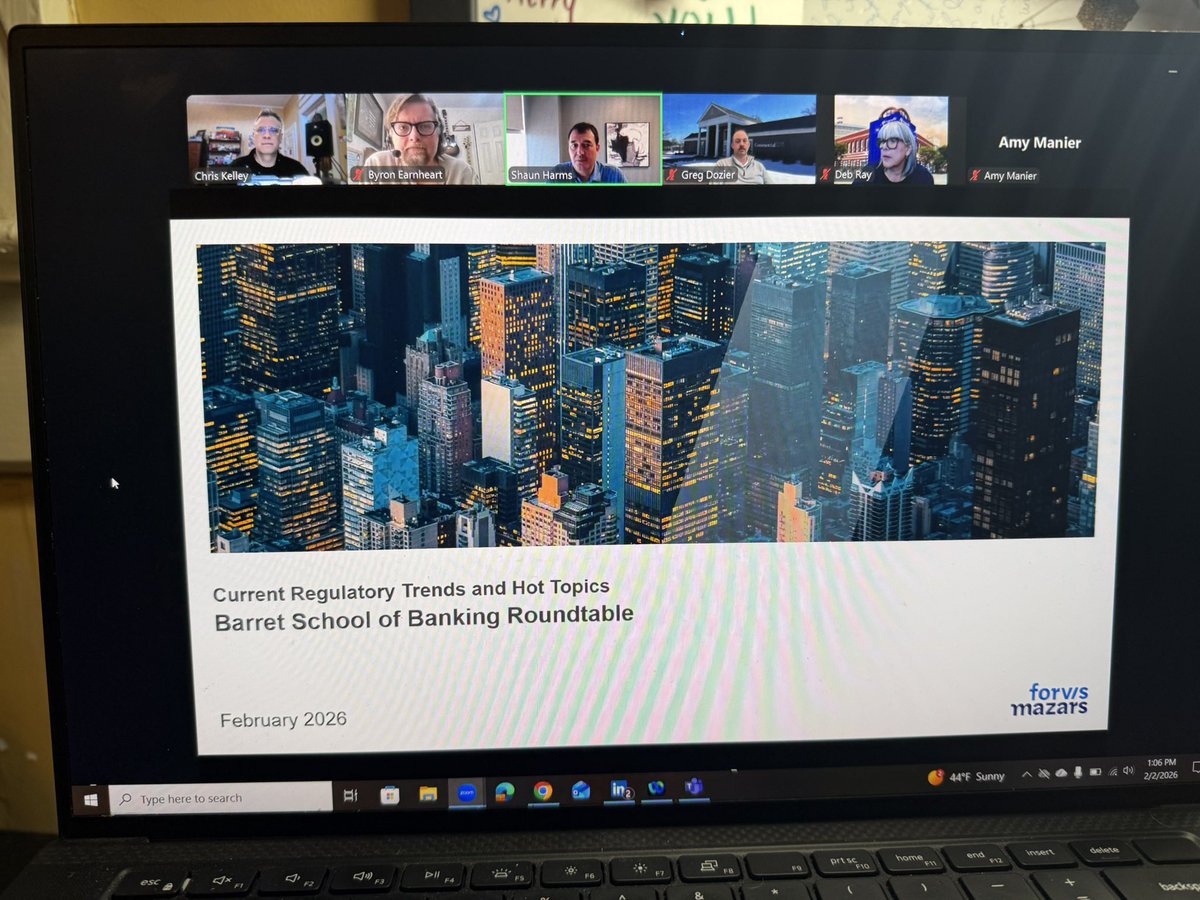
Task: Open the speaker volume tray icon
Action: pos(1128,770)
